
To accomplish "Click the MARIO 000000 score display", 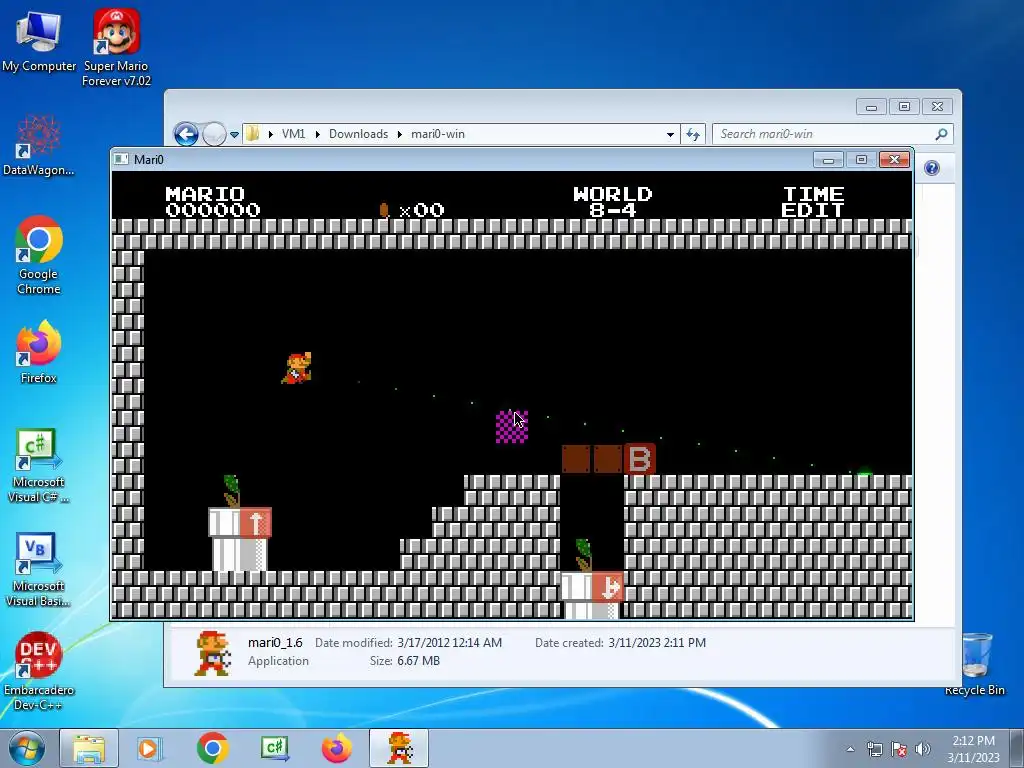I will click(x=213, y=202).
